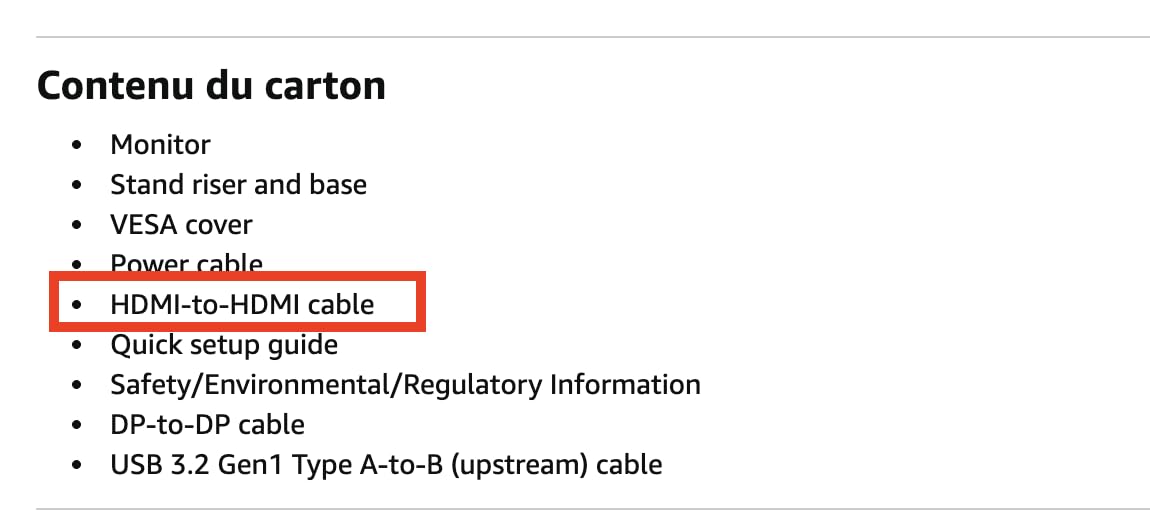
Task: Click the "Power cable" list item
Action: point(186,263)
